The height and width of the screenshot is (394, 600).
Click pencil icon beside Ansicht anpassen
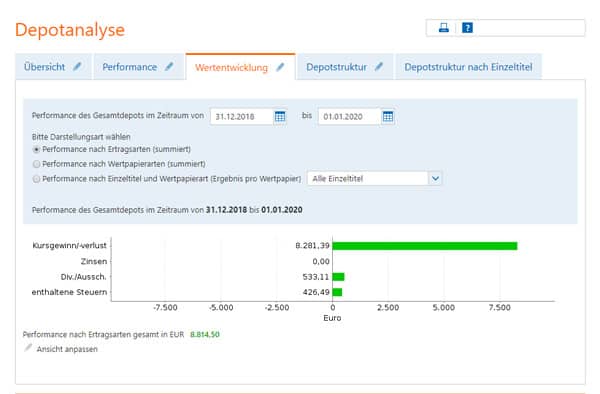pyautogui.click(x=28, y=348)
